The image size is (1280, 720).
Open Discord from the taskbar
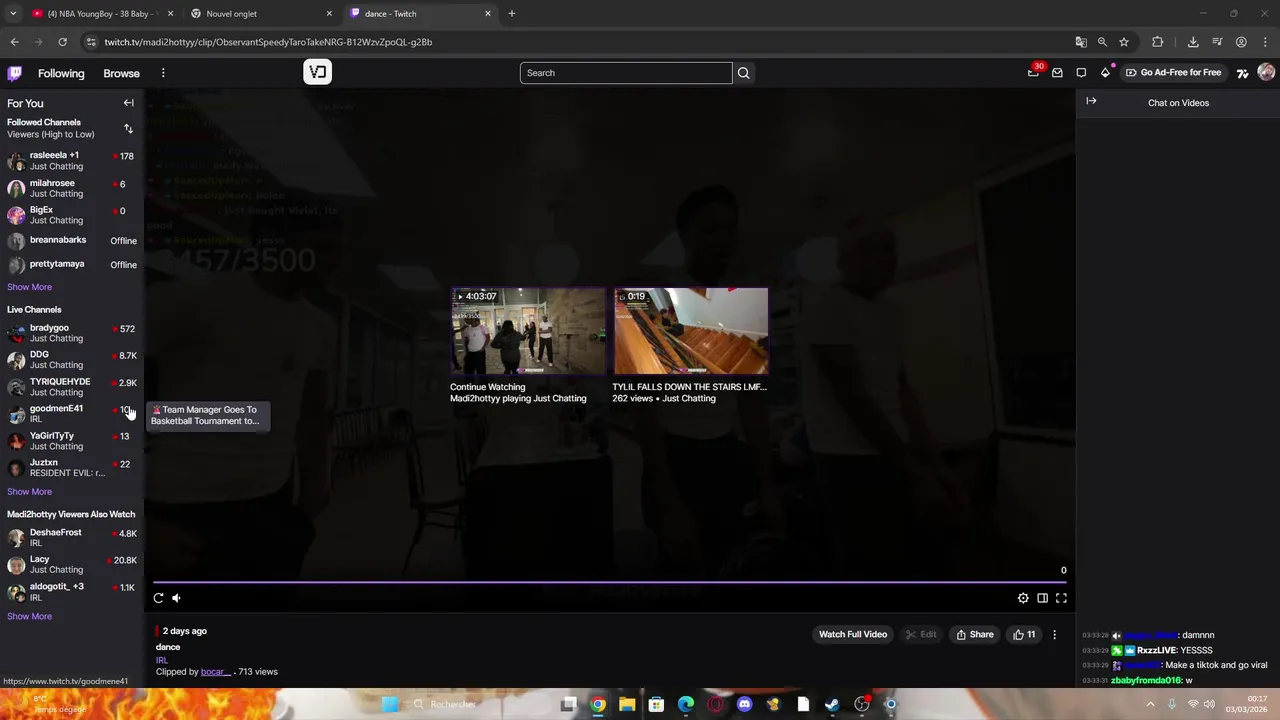point(744,704)
